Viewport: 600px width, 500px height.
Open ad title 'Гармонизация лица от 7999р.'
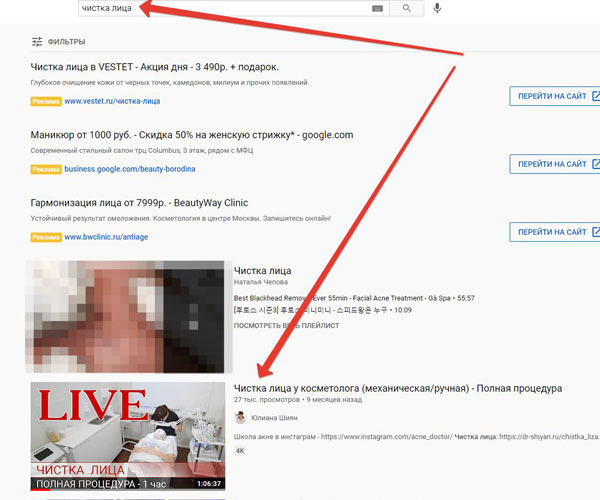139,203
